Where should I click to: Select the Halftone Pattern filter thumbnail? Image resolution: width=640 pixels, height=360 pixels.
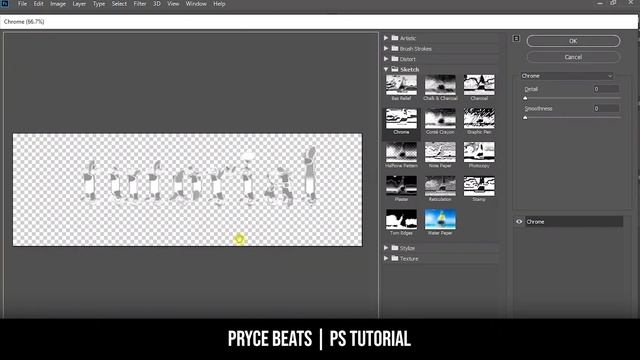tap(401, 152)
